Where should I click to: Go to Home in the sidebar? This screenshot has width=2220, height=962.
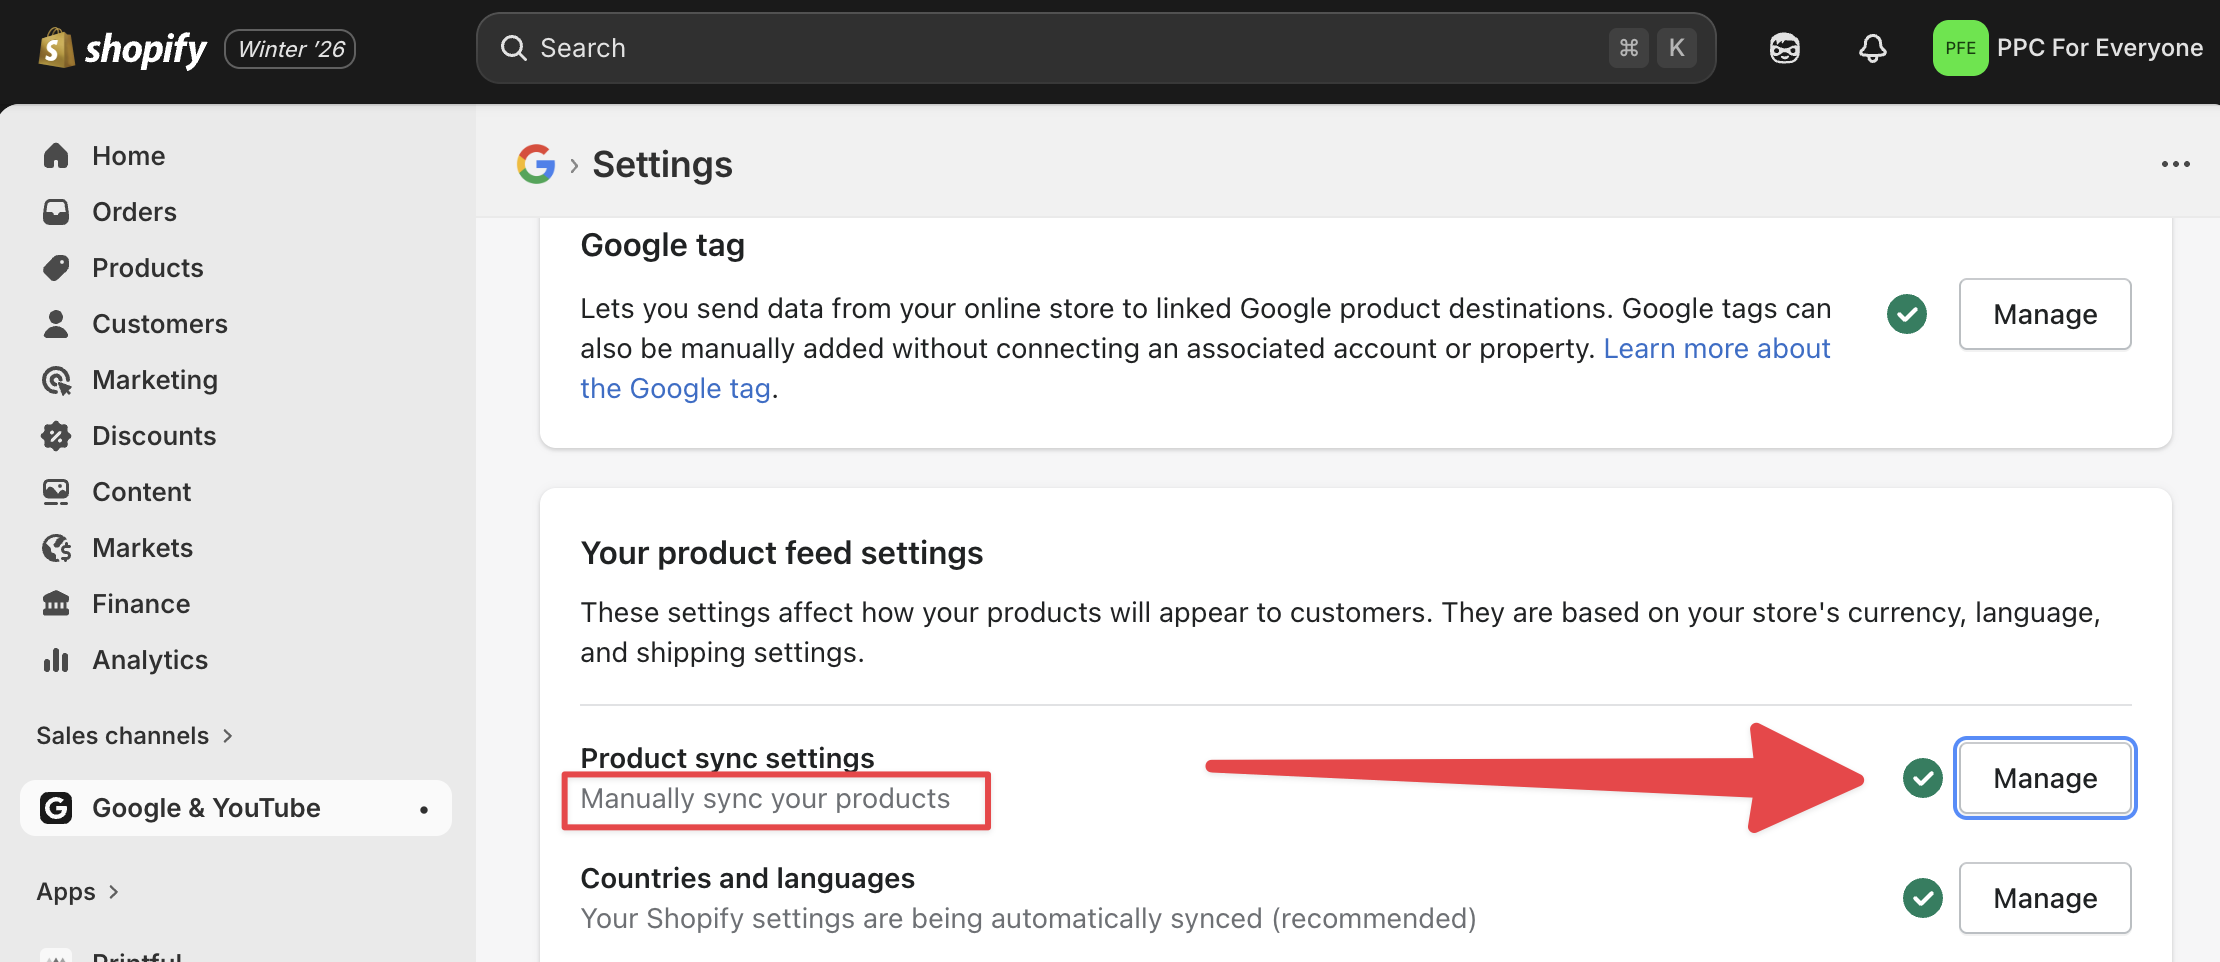pyautogui.click(x=128, y=156)
